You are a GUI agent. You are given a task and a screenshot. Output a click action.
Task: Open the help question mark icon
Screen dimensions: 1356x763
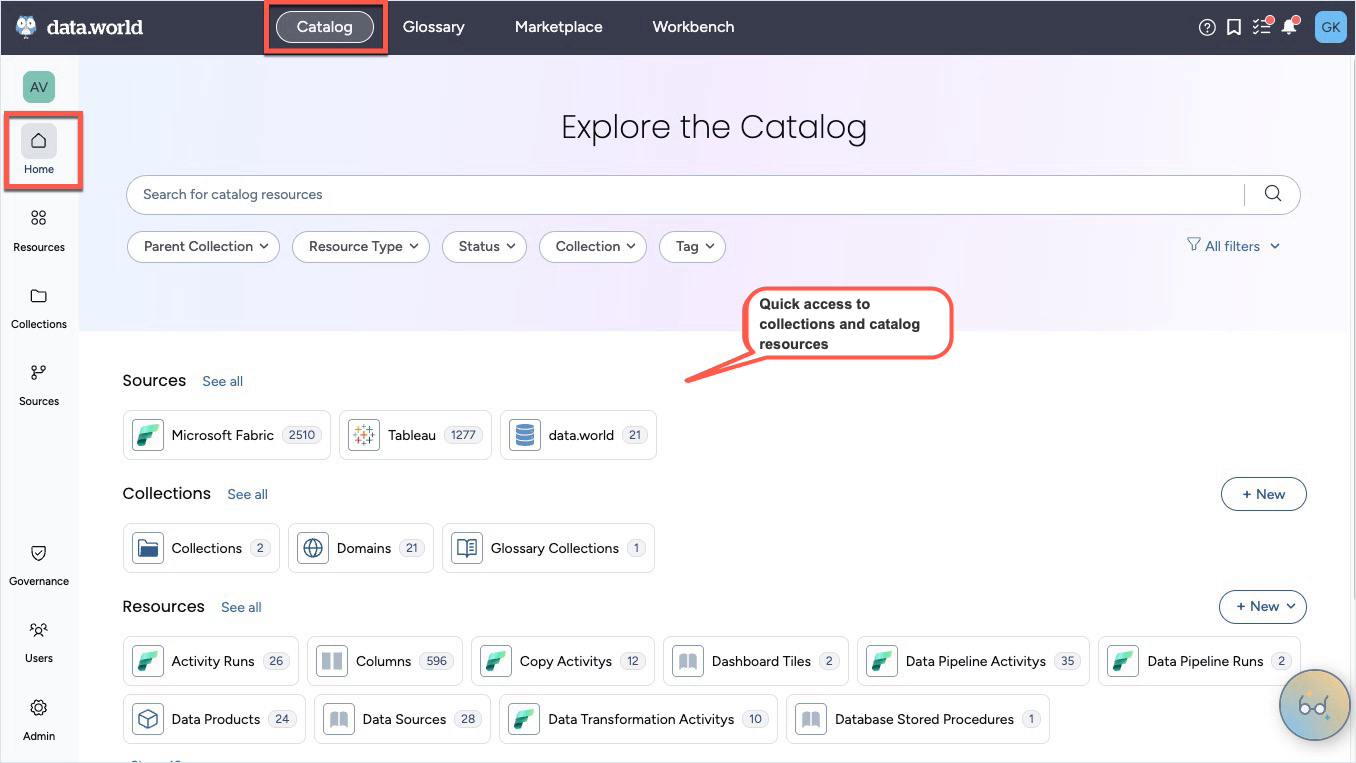pyautogui.click(x=1207, y=27)
